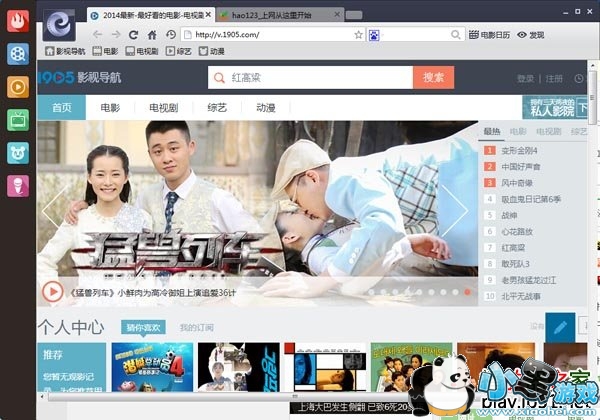Image resolution: width=600 pixels, height=420 pixels.
Task: Open ranked item 敢死队3
Action: (515, 264)
